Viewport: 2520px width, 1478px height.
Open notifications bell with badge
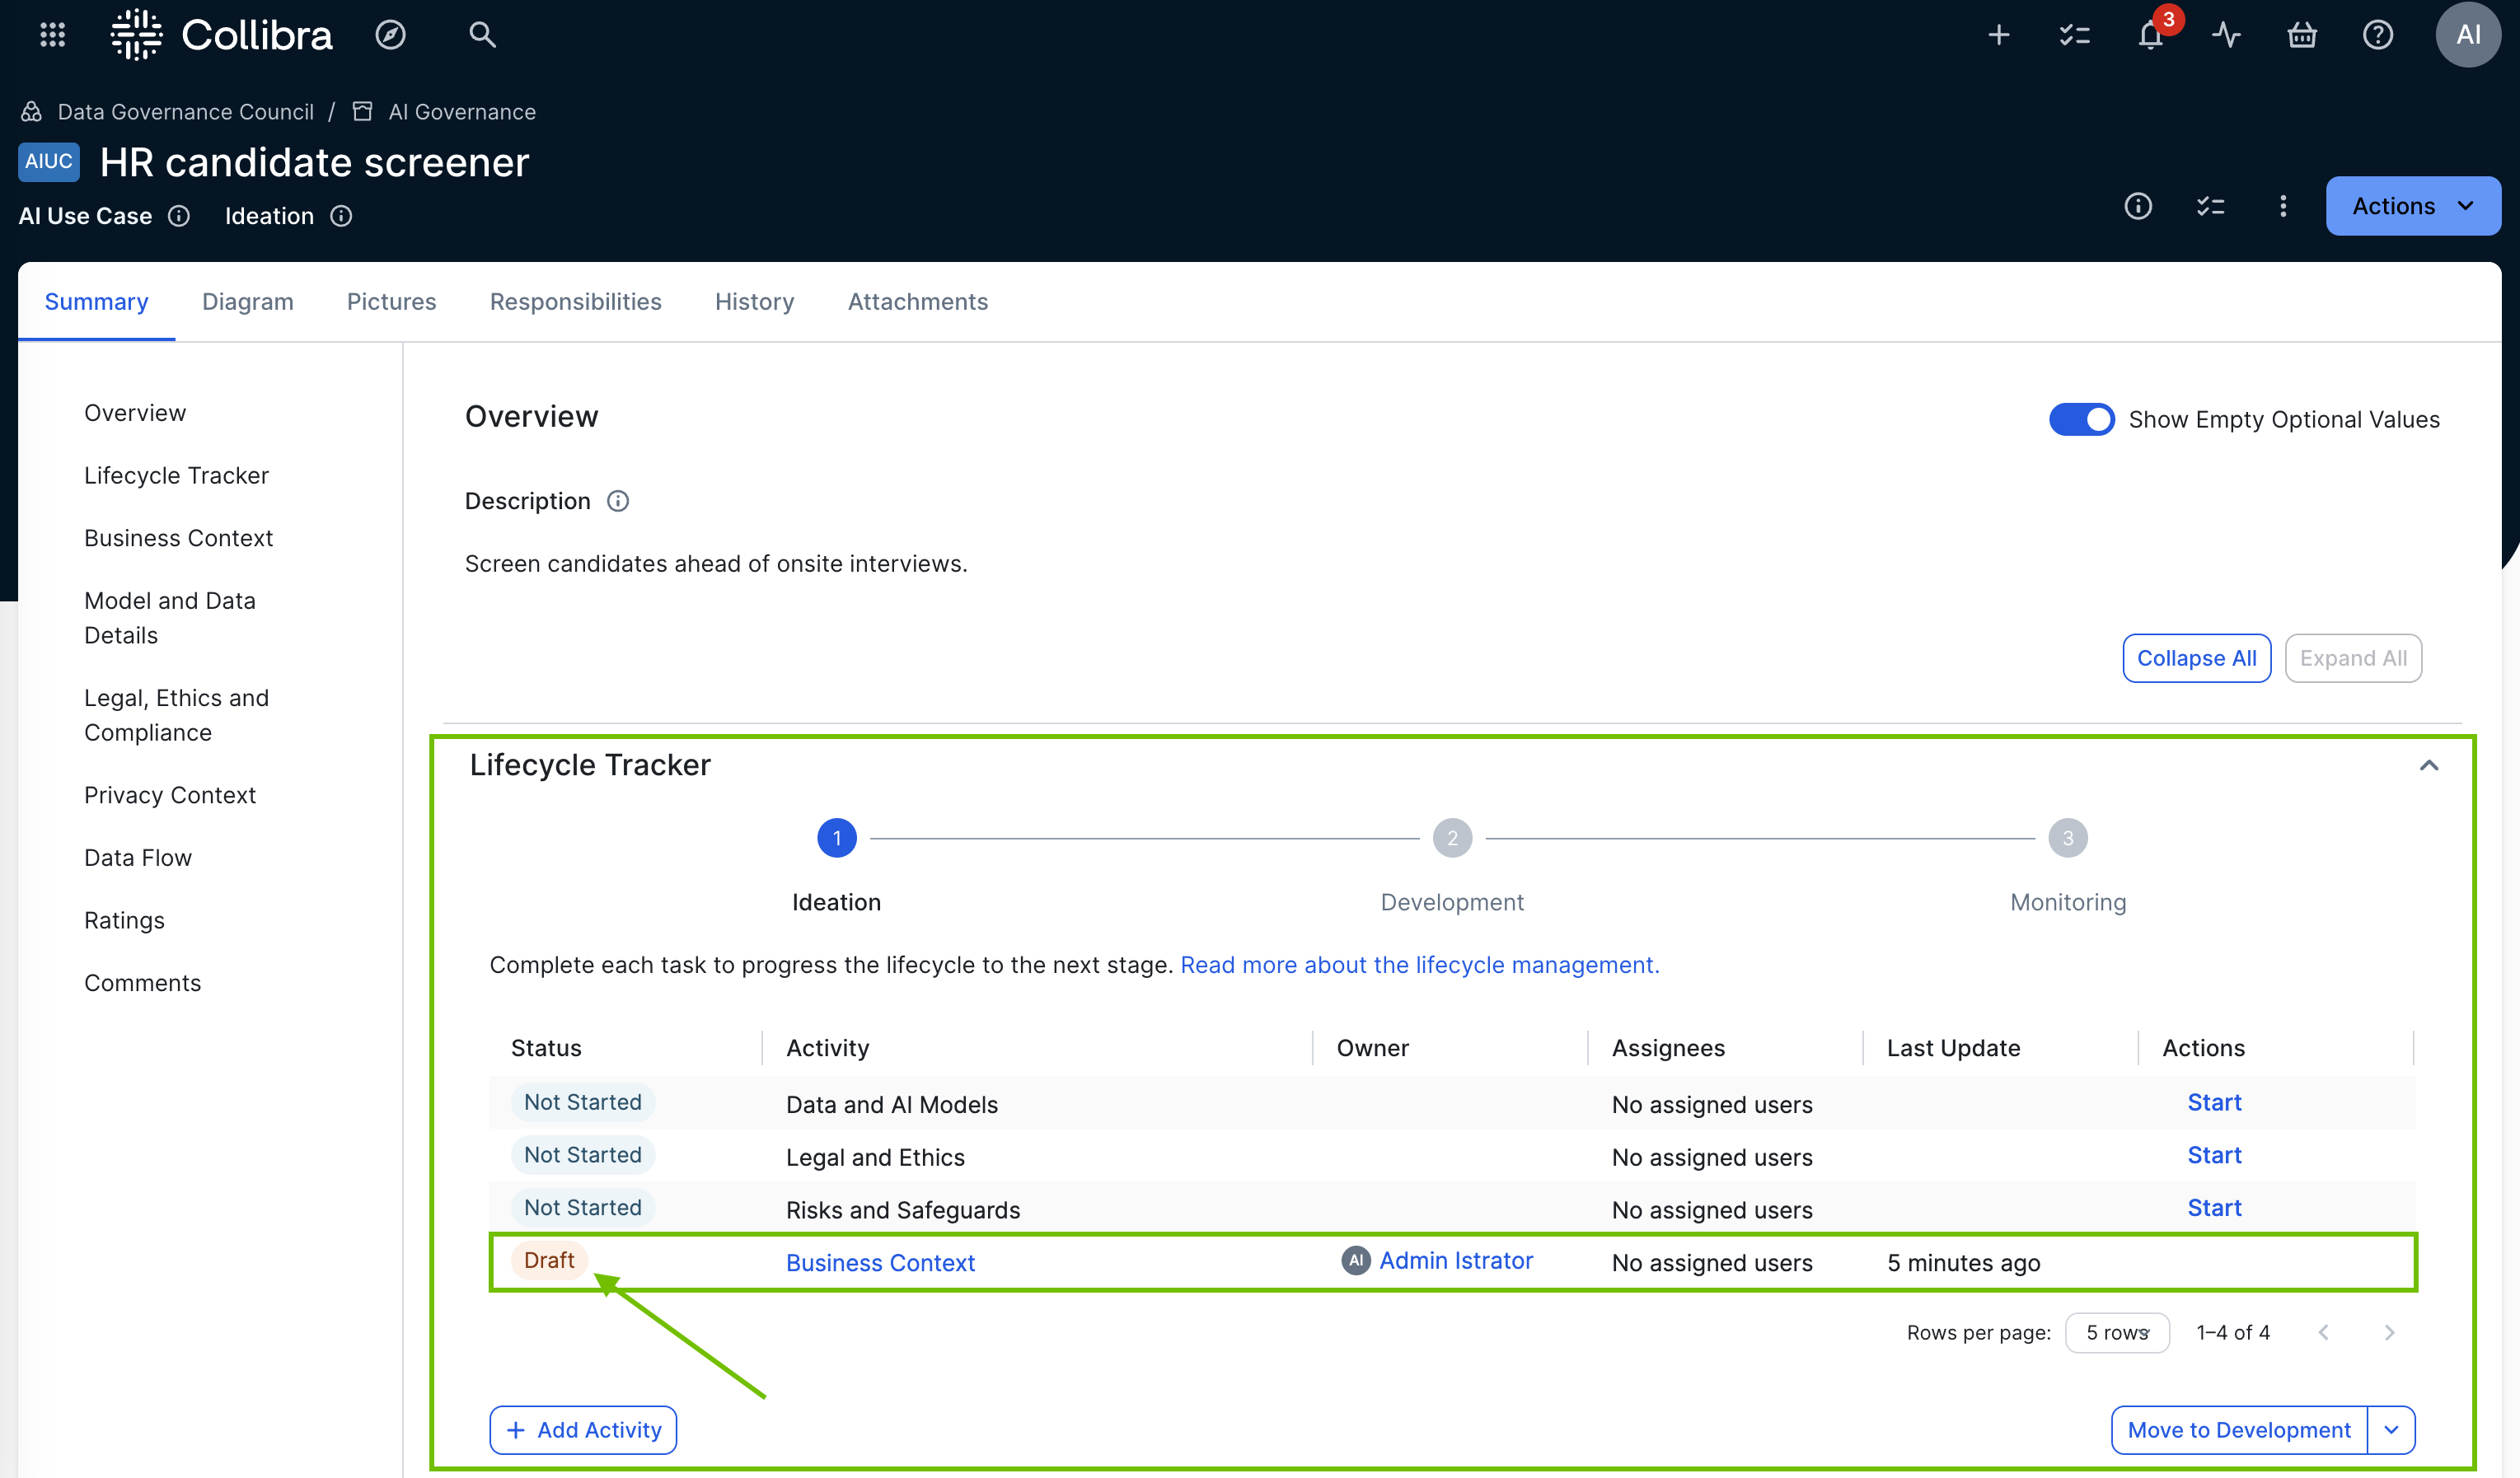(x=2150, y=35)
